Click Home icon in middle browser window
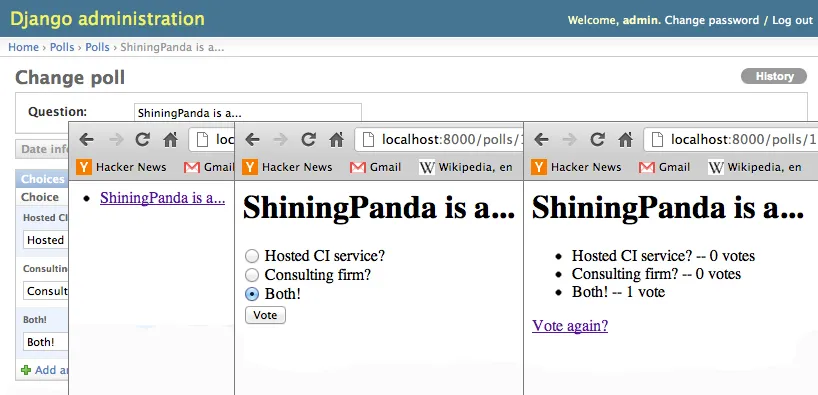This screenshot has height=395, width=818. 336,139
